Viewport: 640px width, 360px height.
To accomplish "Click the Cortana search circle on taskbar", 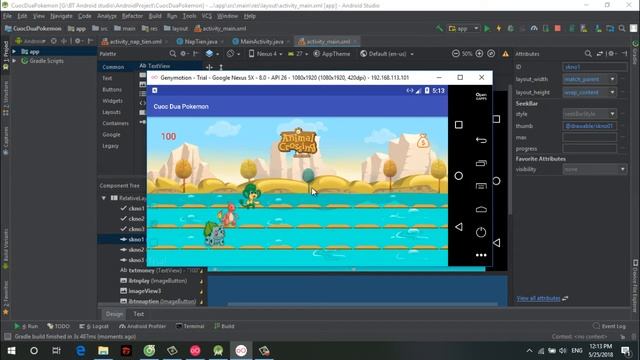I will pyautogui.click(x=34, y=351).
